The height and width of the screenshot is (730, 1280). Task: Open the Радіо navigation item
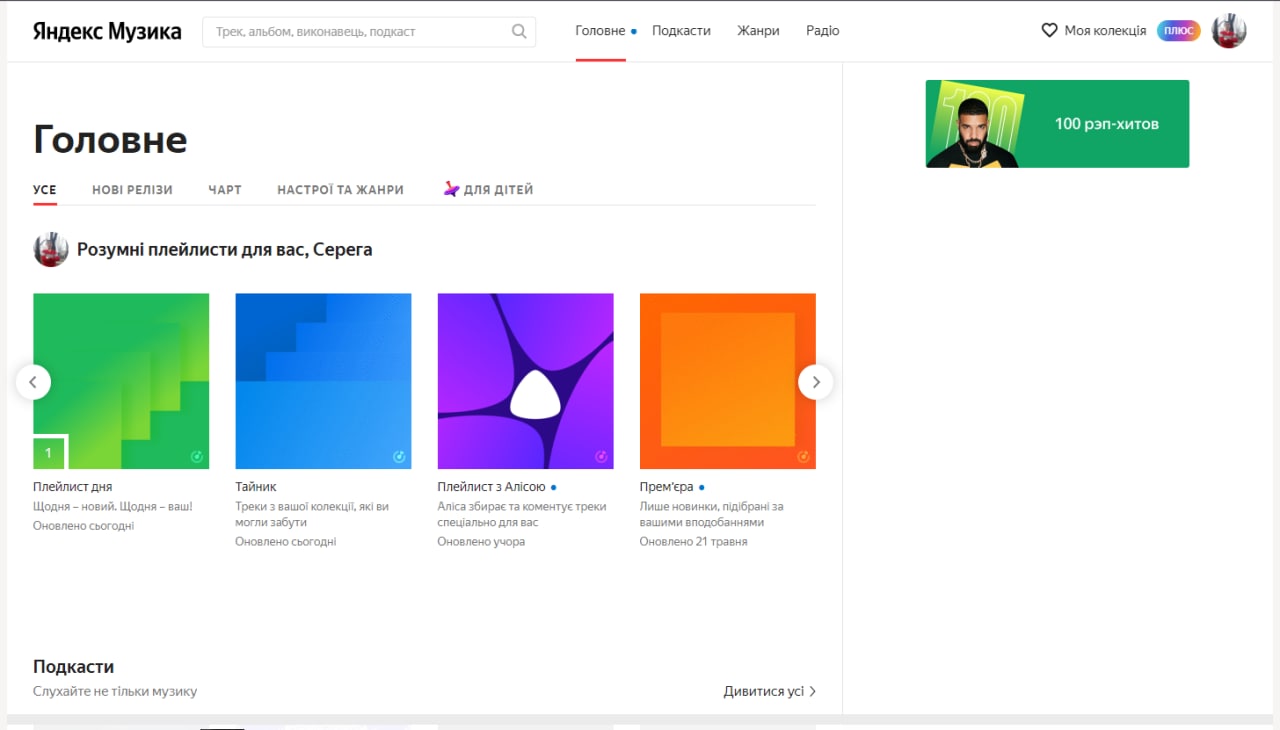click(x=823, y=31)
